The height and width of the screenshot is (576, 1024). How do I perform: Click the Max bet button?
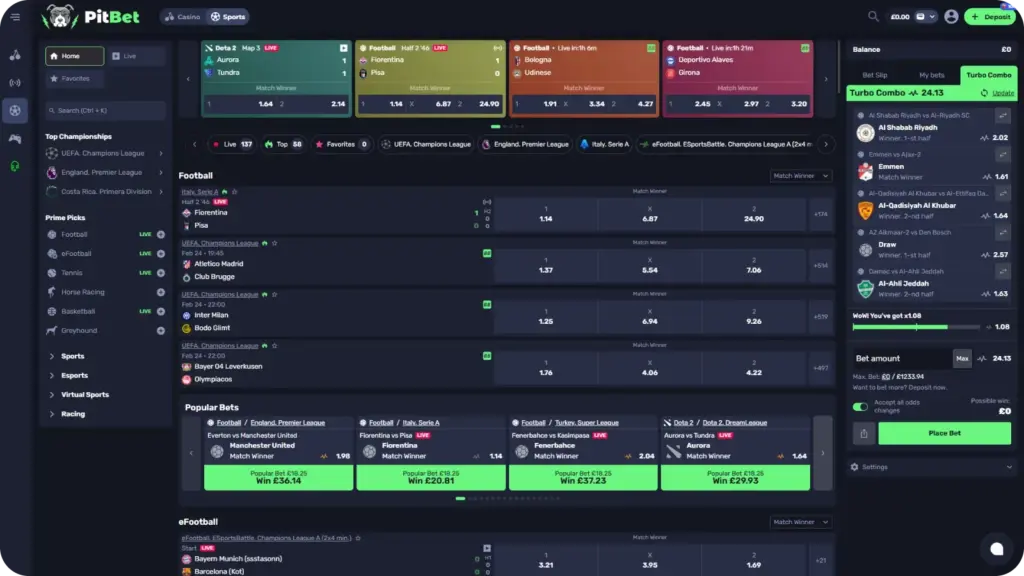pos(962,359)
